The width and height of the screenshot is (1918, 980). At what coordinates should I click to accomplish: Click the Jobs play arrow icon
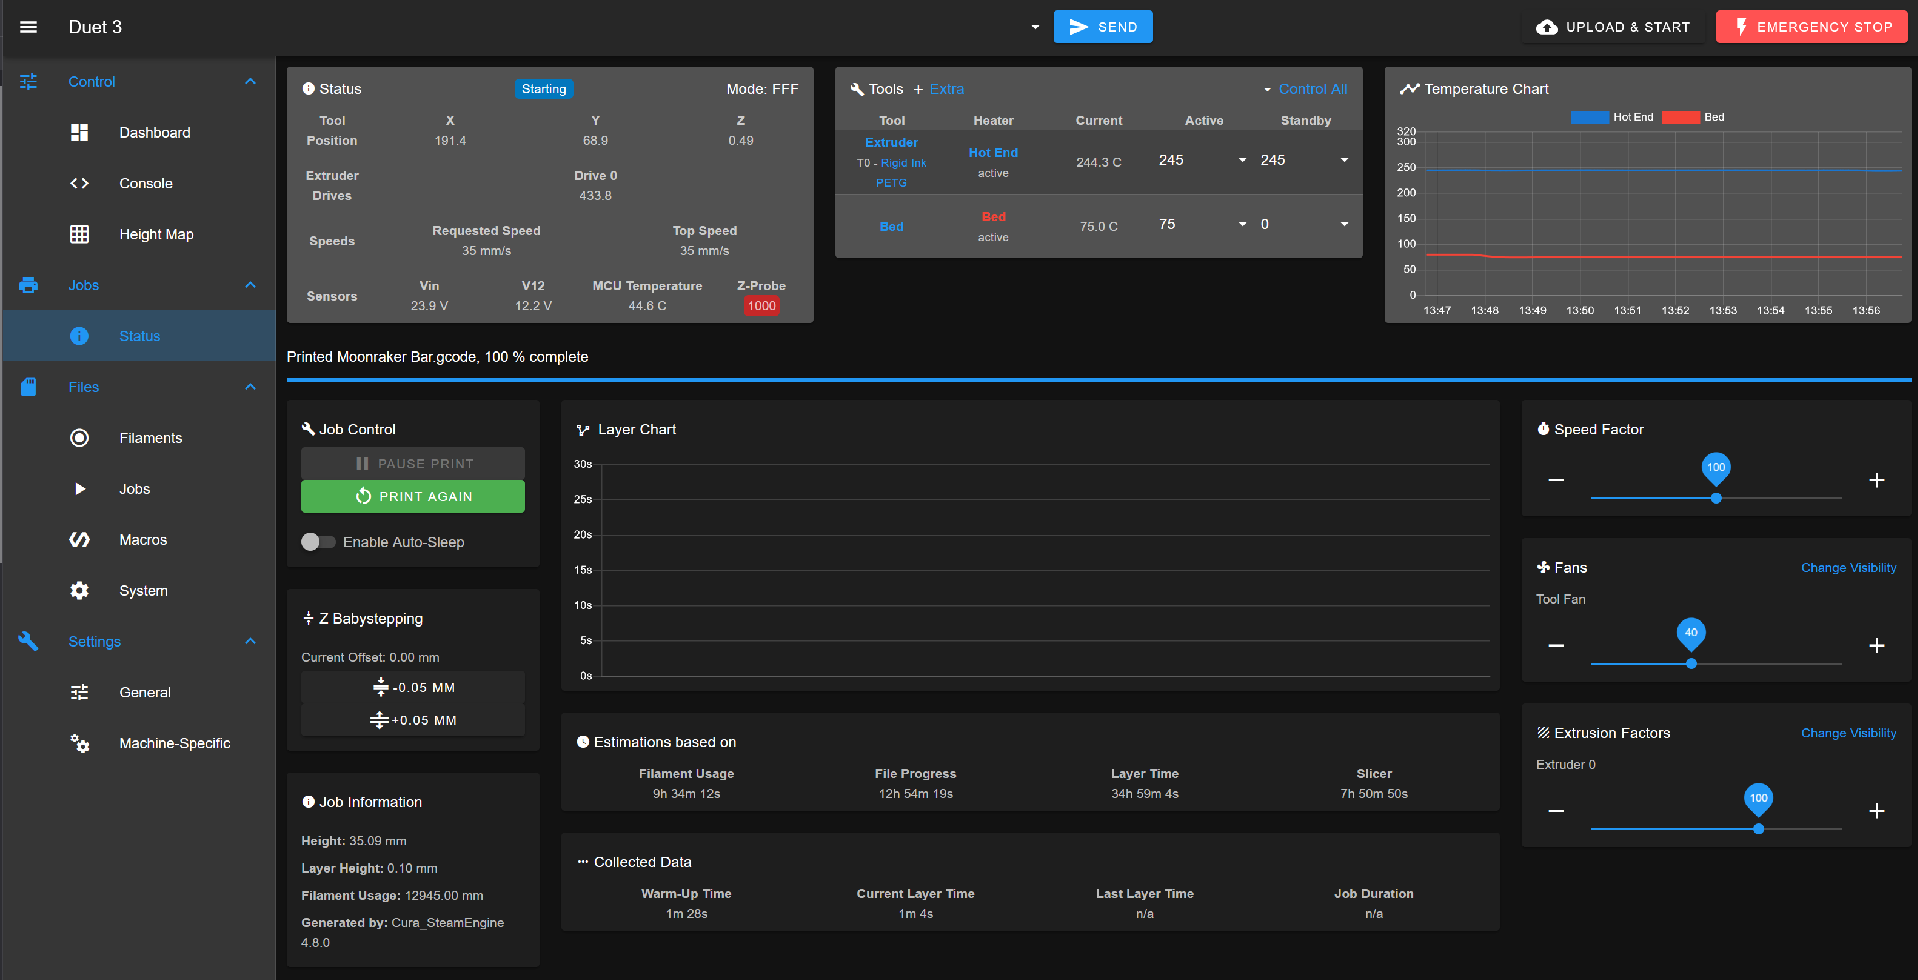[80, 489]
